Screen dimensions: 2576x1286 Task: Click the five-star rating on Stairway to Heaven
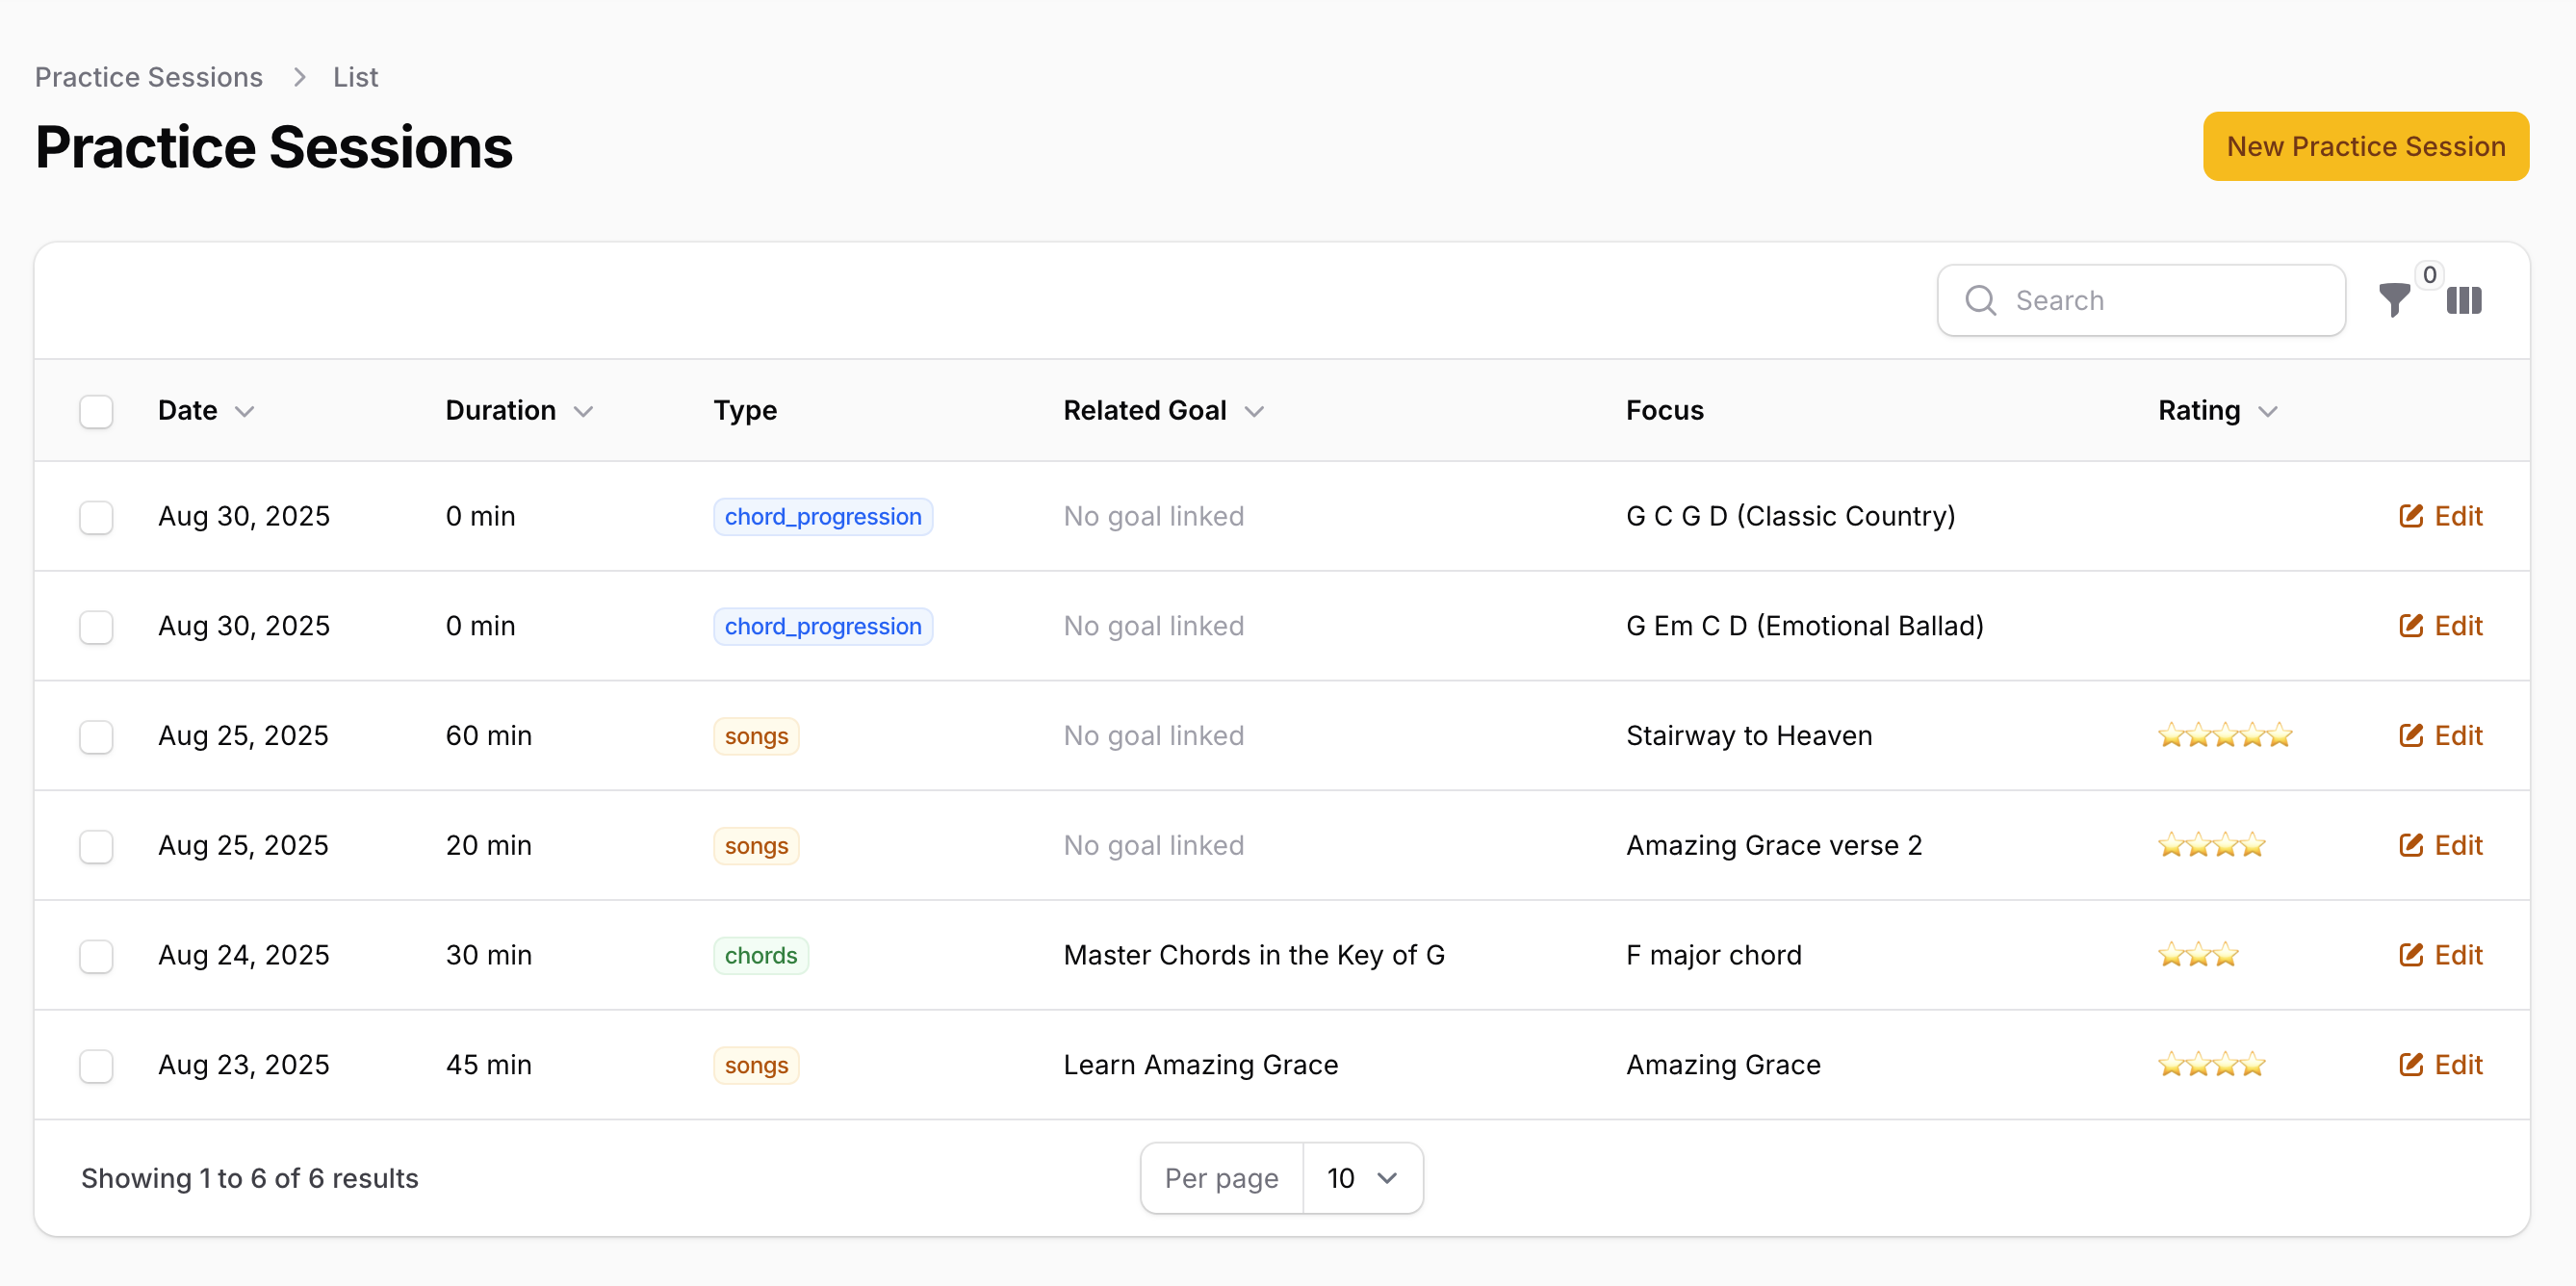pyautogui.click(x=2224, y=736)
